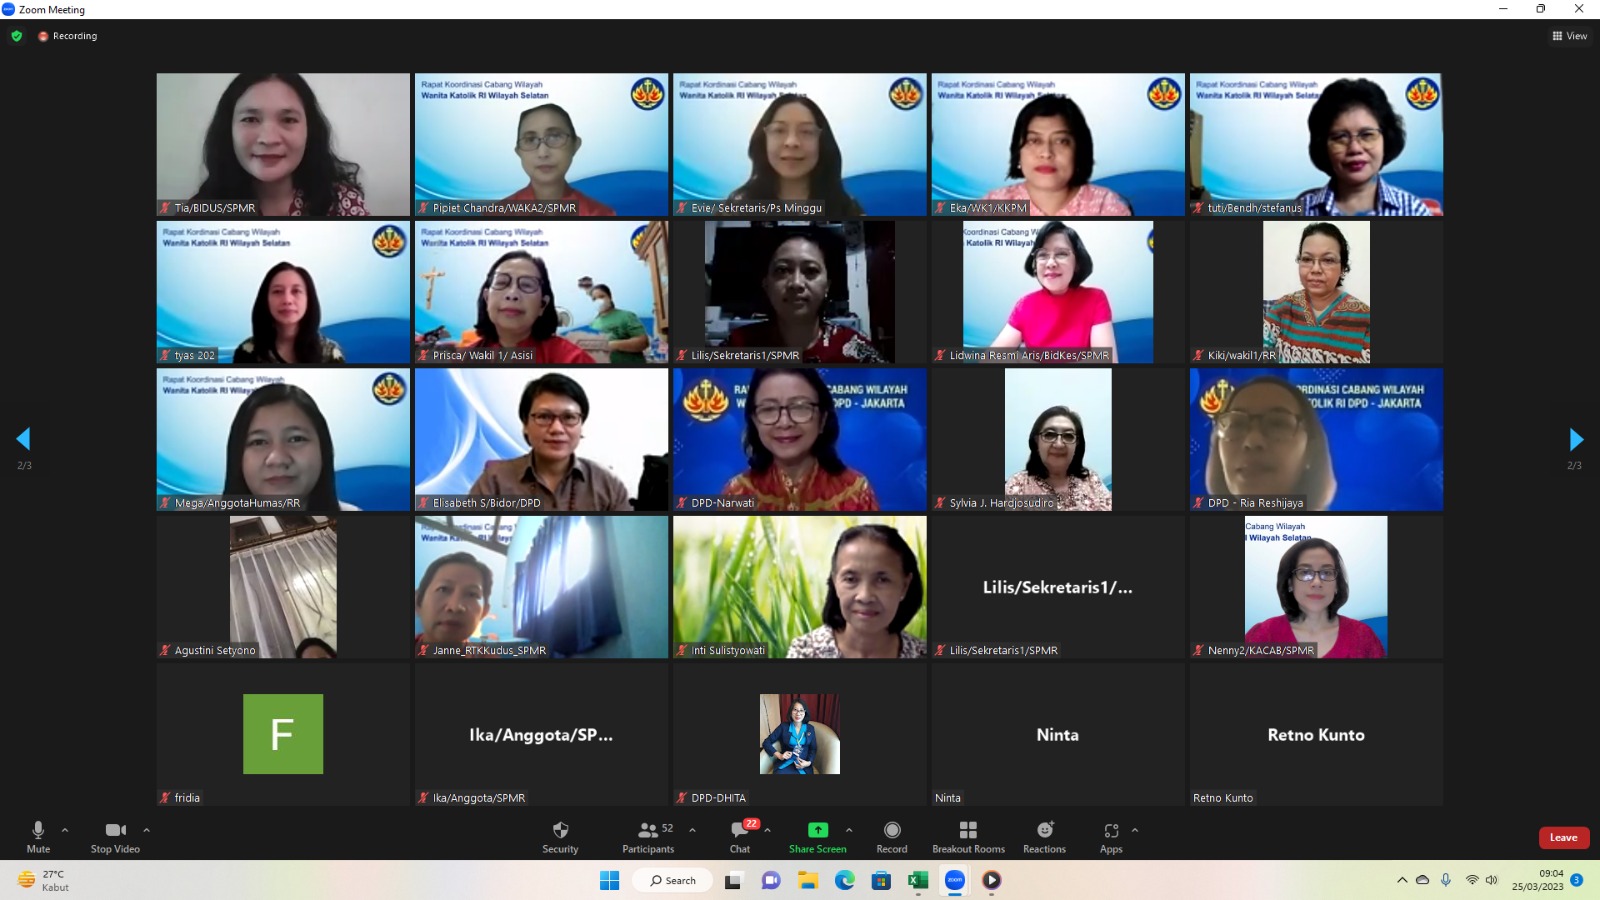Expand video options arrow beside Stop Video
This screenshot has width=1600, height=900.
[x=146, y=830]
